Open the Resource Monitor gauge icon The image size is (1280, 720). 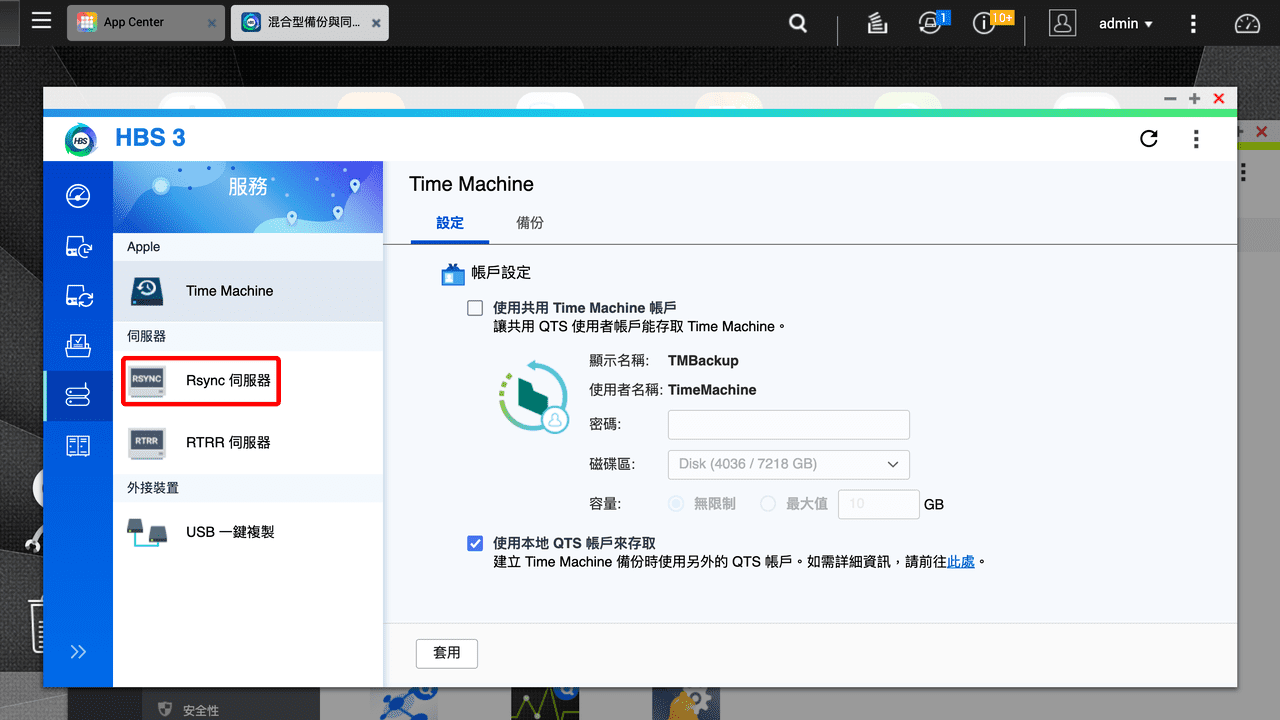[1247, 22]
